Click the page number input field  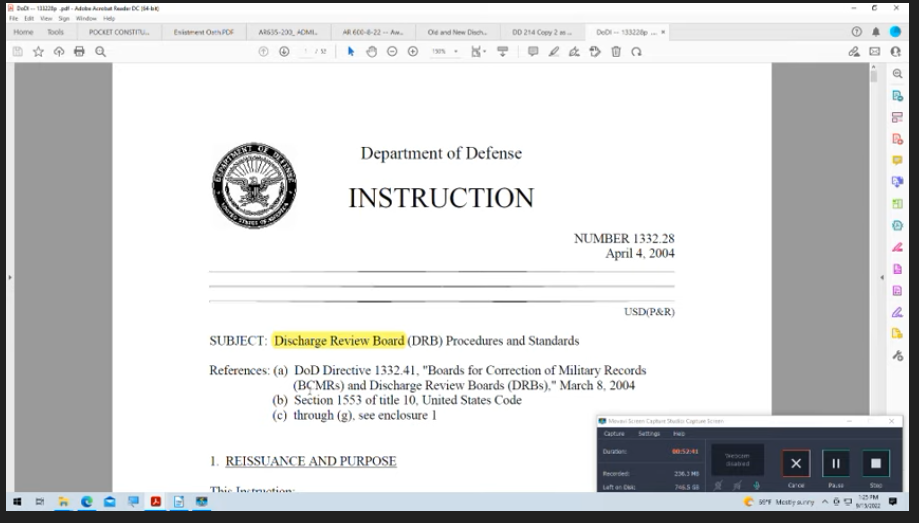point(305,52)
